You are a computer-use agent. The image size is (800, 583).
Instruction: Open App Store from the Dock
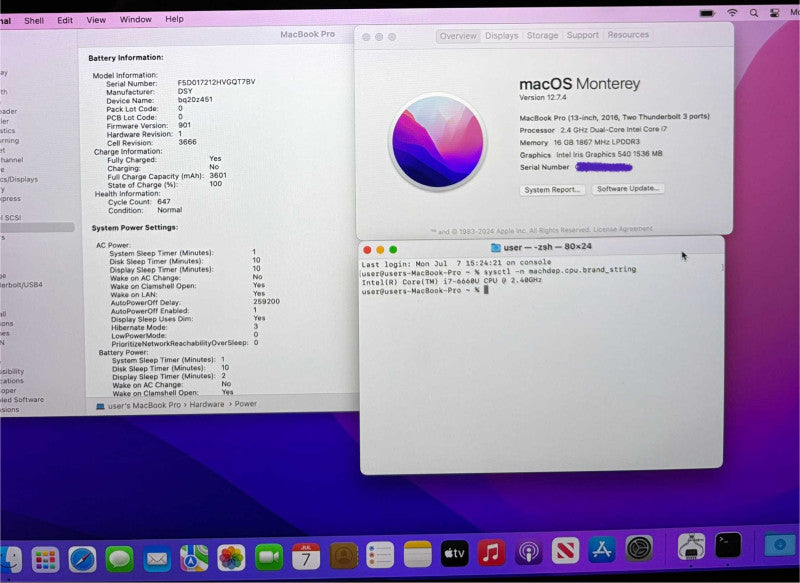[x=602, y=550]
